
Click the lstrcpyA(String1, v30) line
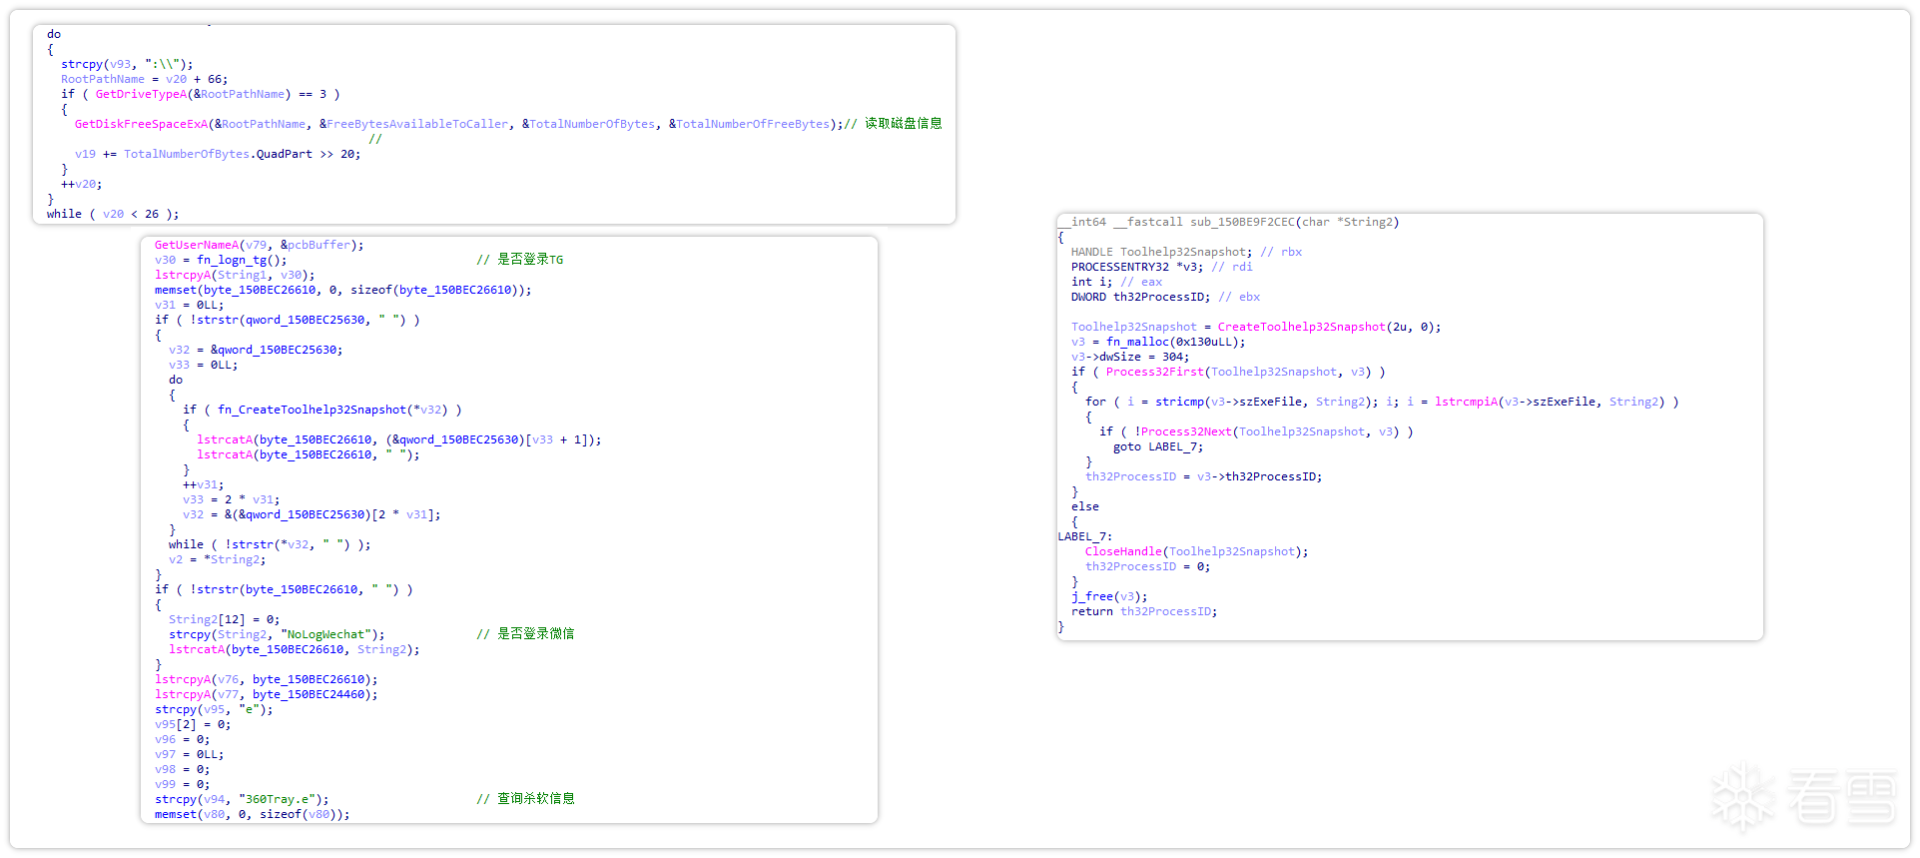click(x=235, y=275)
